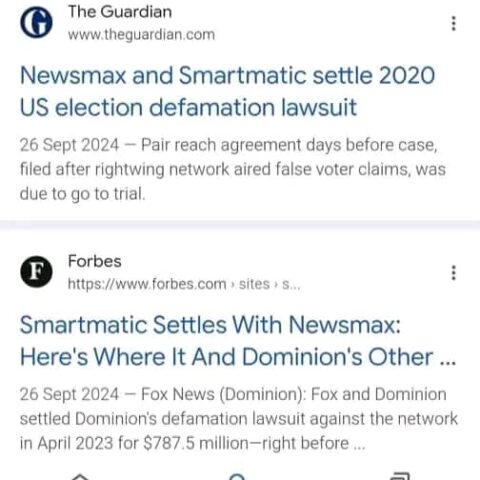Image resolution: width=480 pixels, height=480 pixels.
Task: Tap the search icon in bottom navigation bar
Action: (x=237, y=476)
